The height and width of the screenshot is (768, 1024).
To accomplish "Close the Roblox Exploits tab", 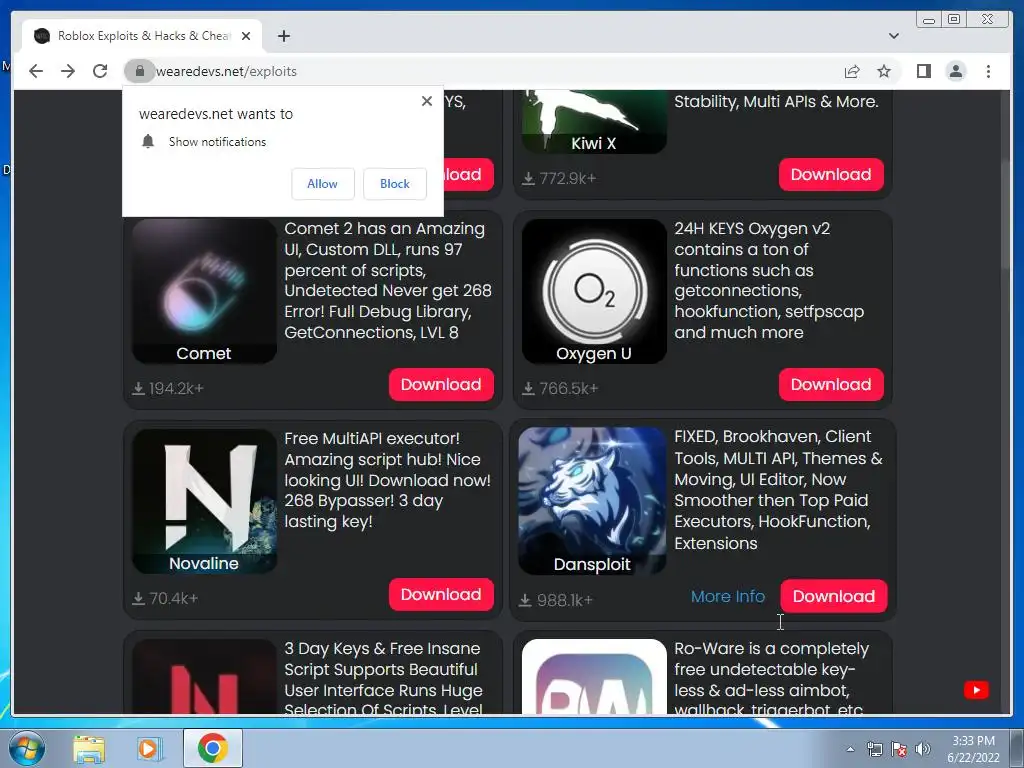I will (246, 36).
